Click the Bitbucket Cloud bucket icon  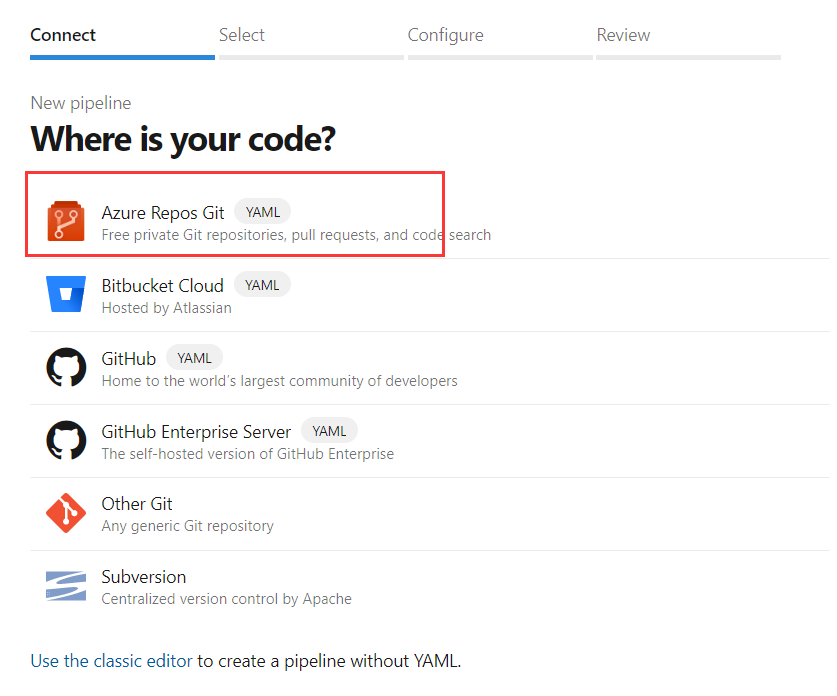point(66,294)
